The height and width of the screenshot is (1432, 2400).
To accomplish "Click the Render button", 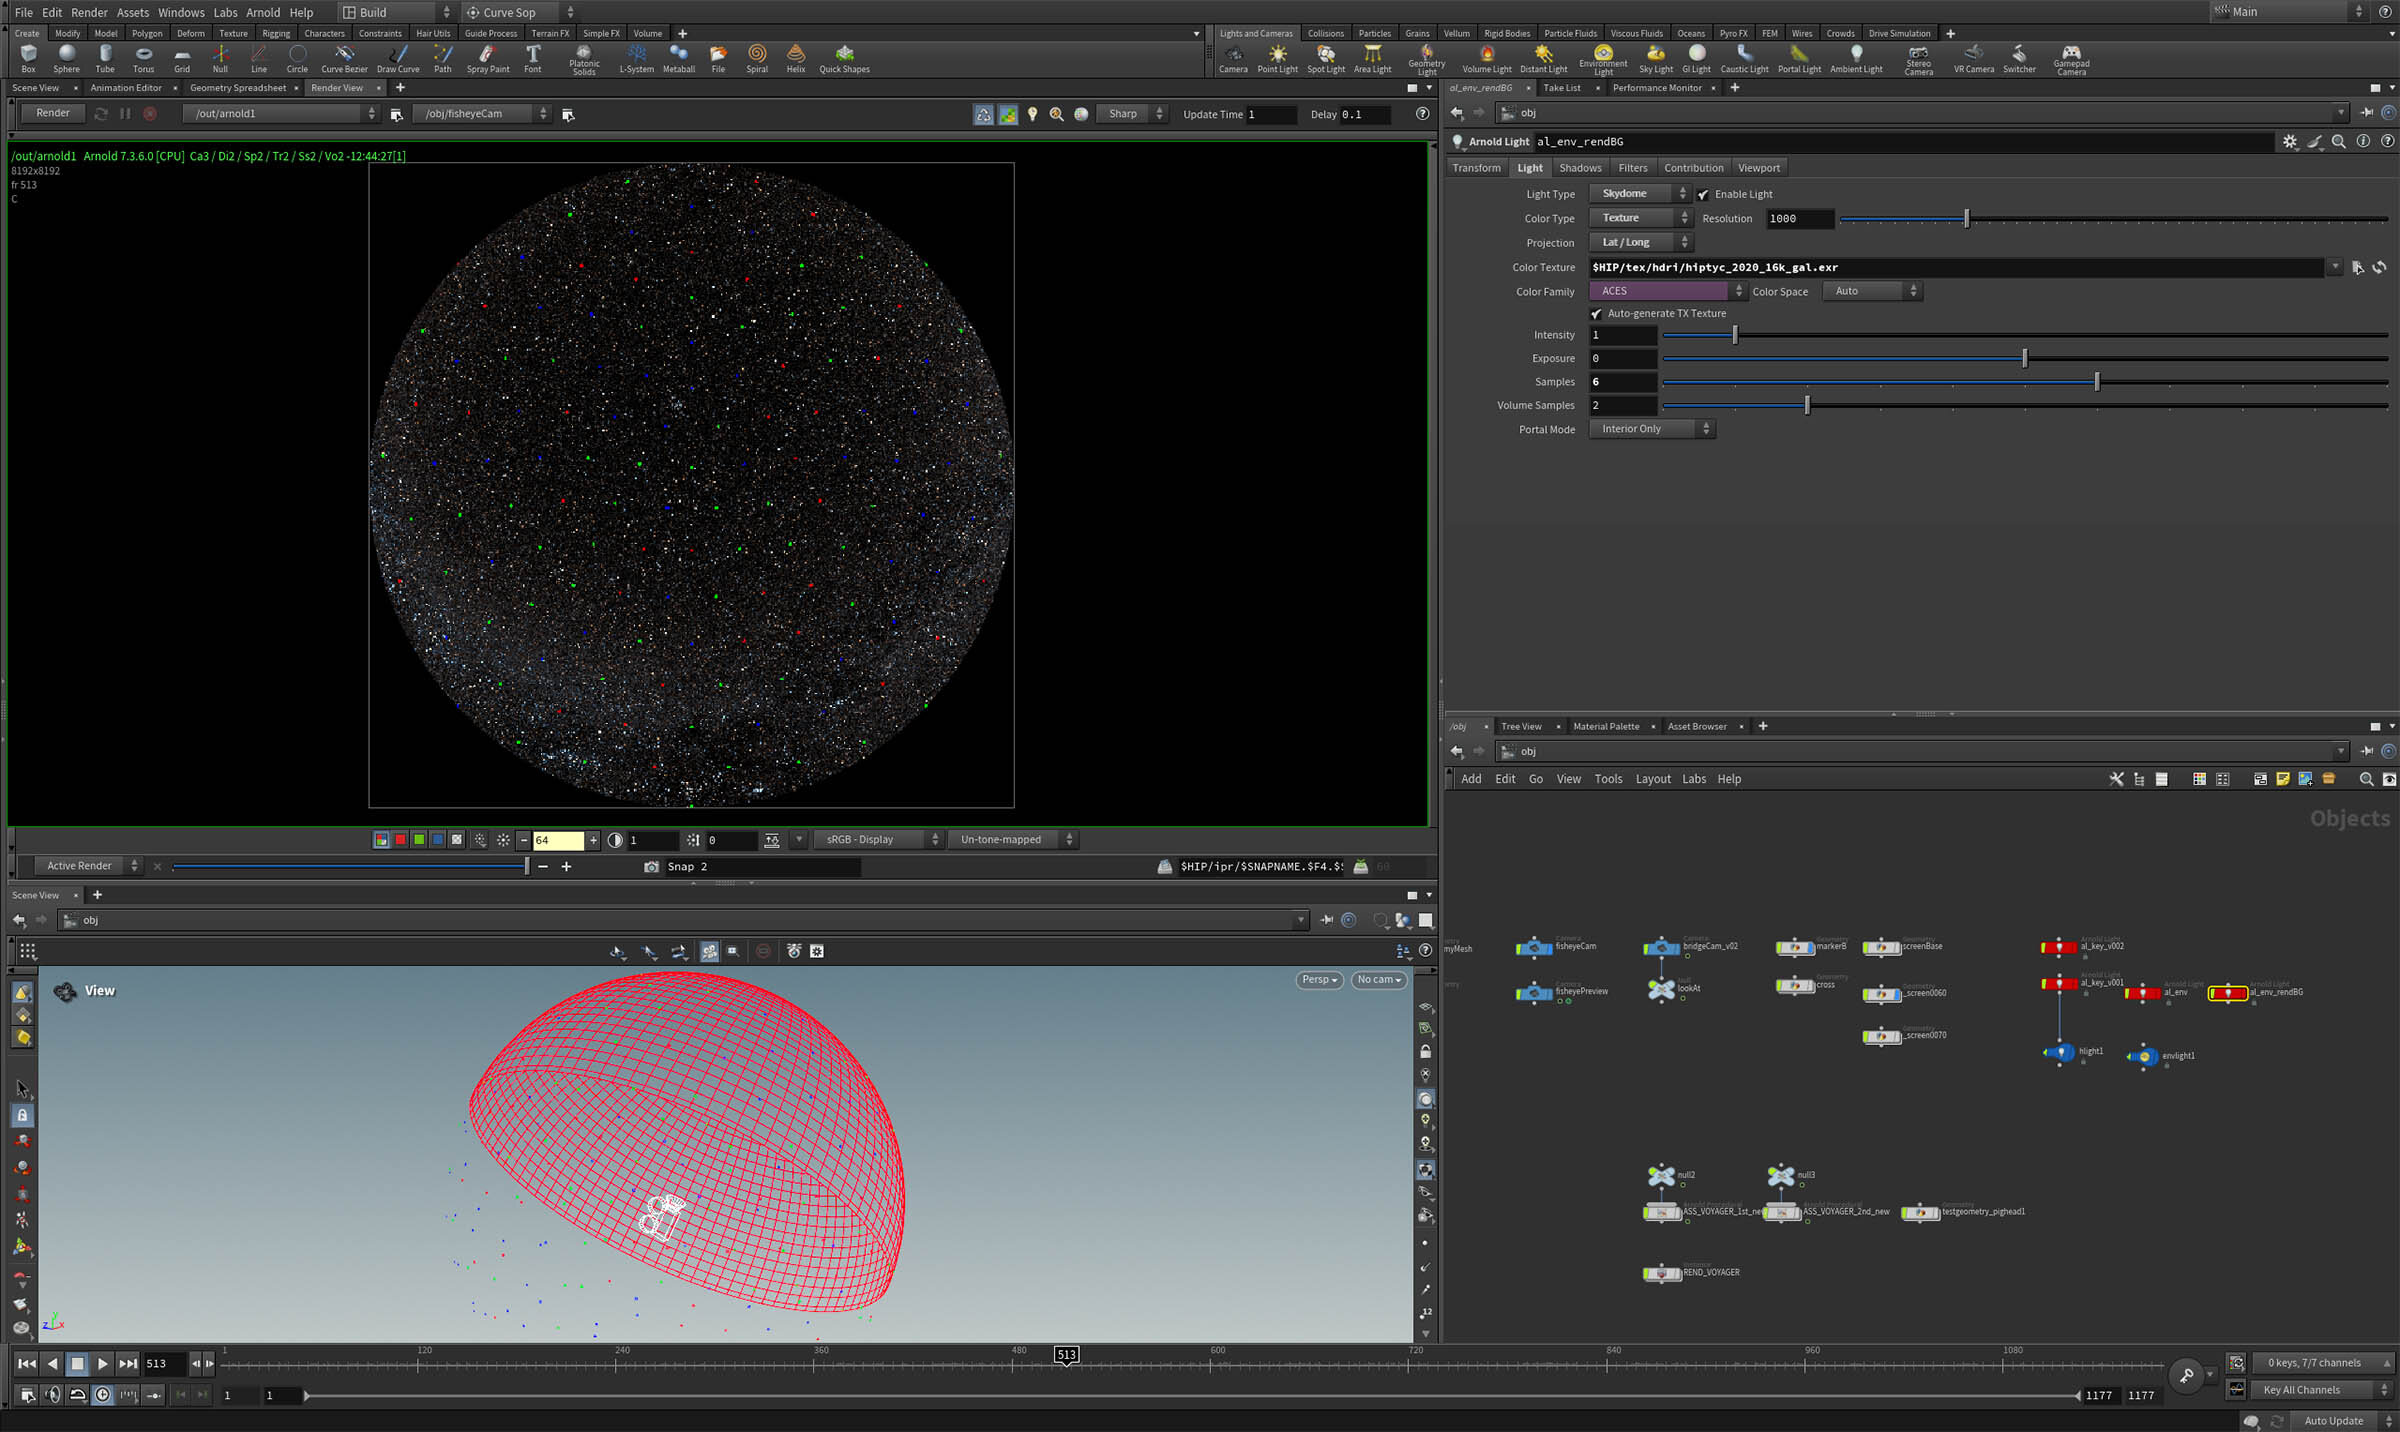I will [x=53, y=114].
